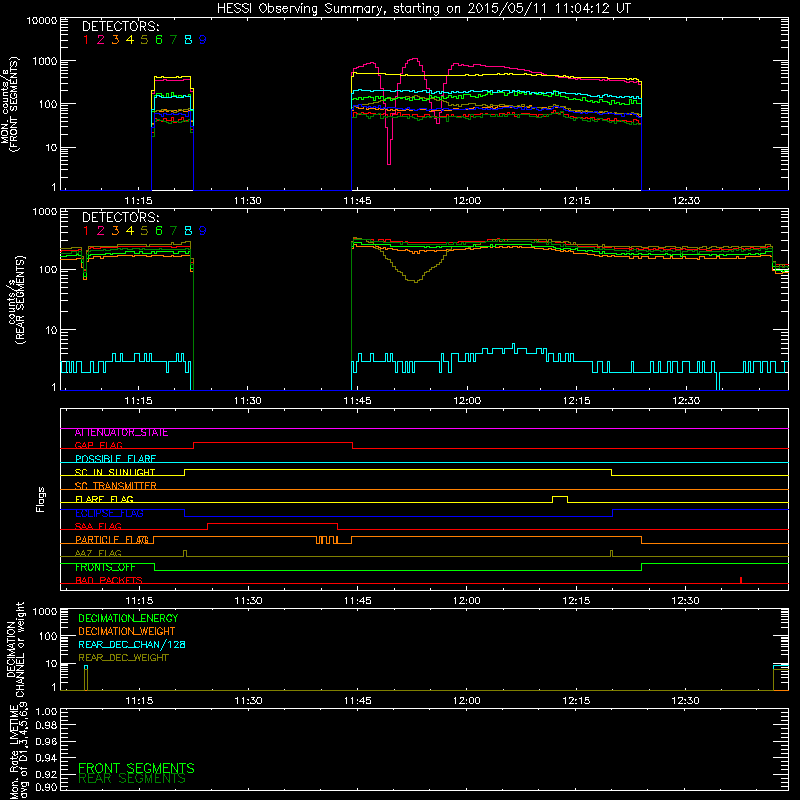Select cyan detector "8" in front segments legend

tap(188, 40)
